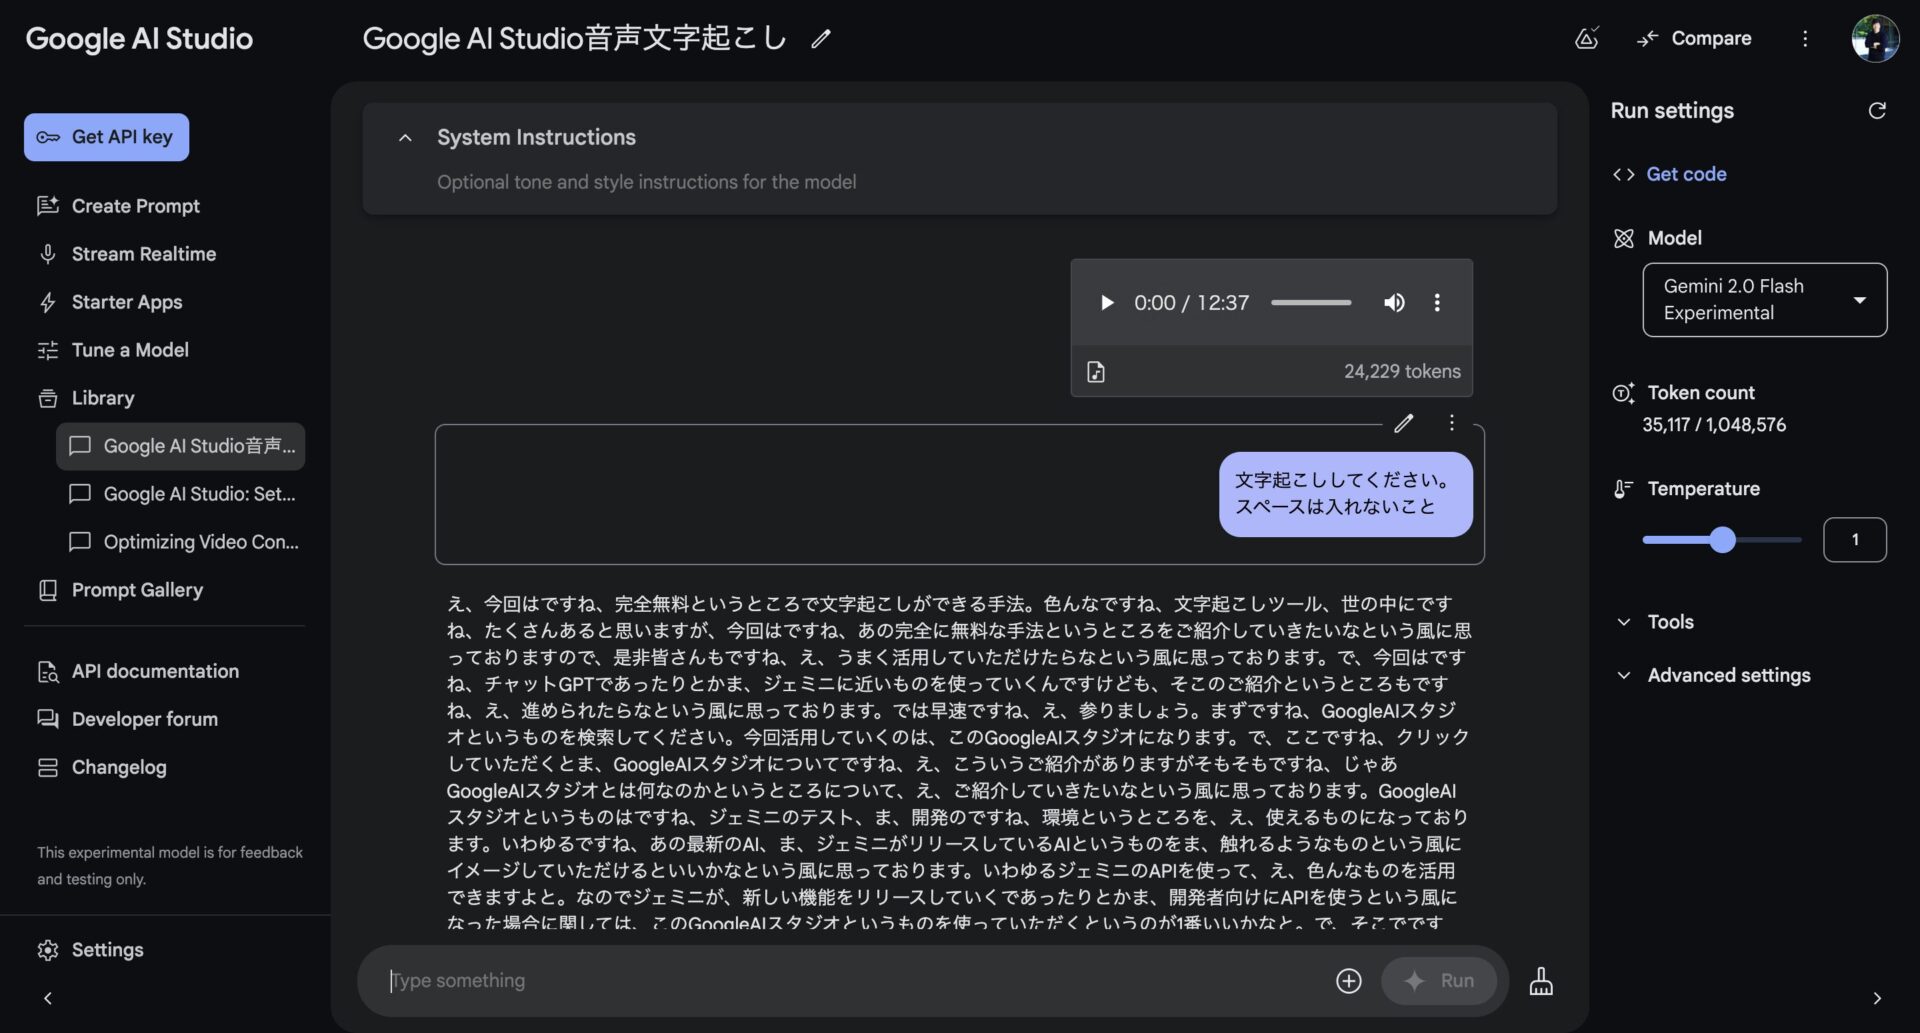Viewport: 1920px width, 1033px height.
Task: Open the Prompt Gallery
Action: (x=137, y=590)
